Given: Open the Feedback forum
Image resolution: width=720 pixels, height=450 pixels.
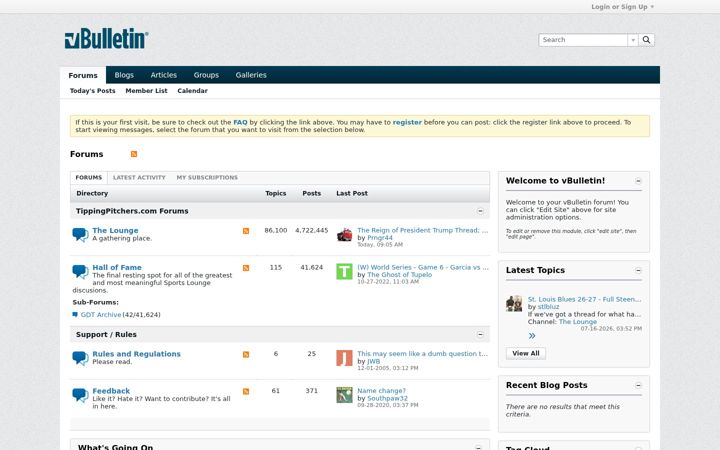Looking at the screenshot, I should pos(111,391).
